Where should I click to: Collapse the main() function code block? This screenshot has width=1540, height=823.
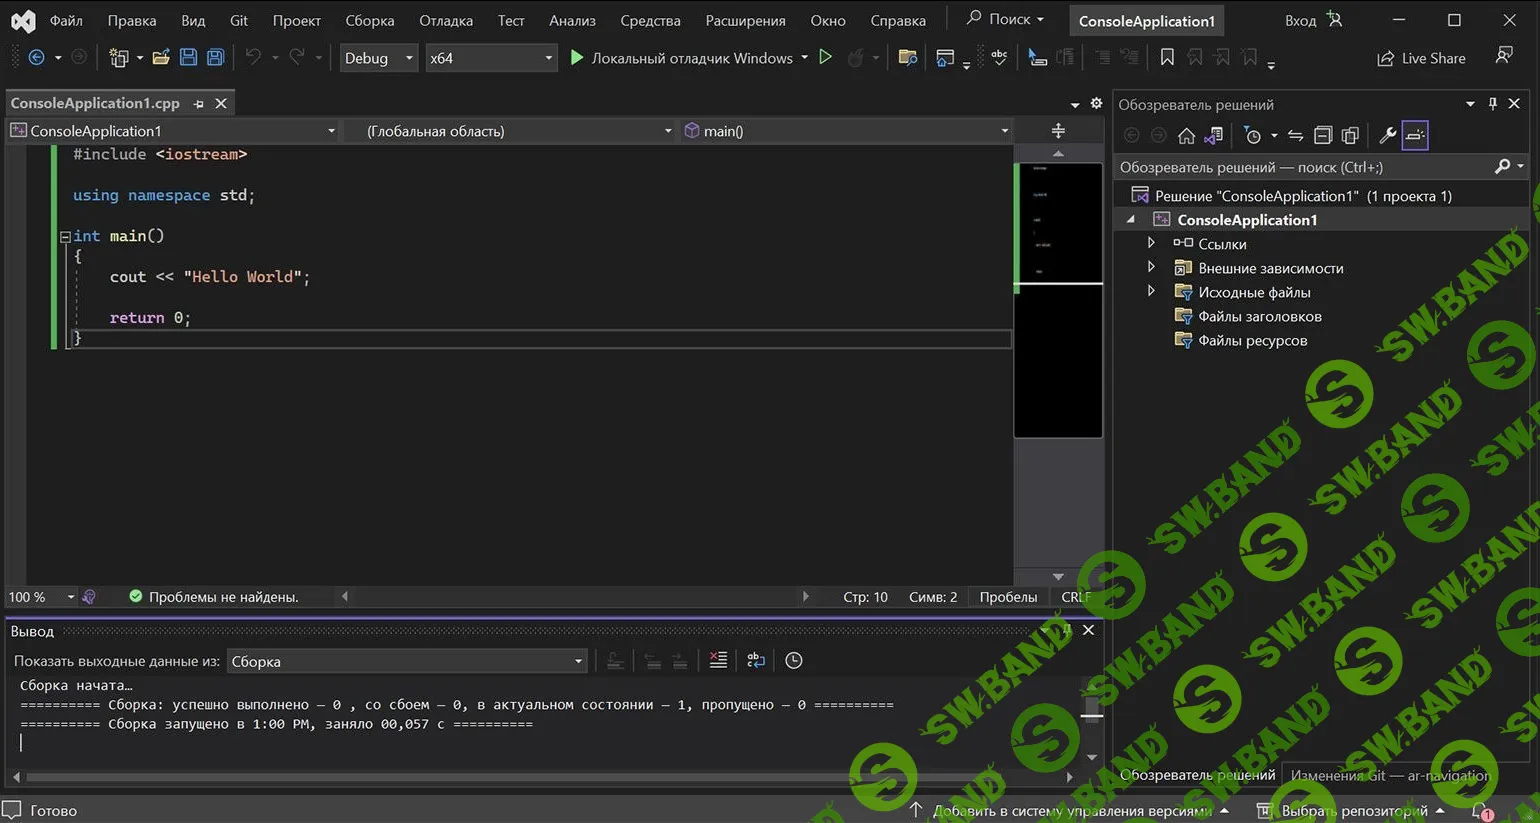pyautogui.click(x=65, y=237)
